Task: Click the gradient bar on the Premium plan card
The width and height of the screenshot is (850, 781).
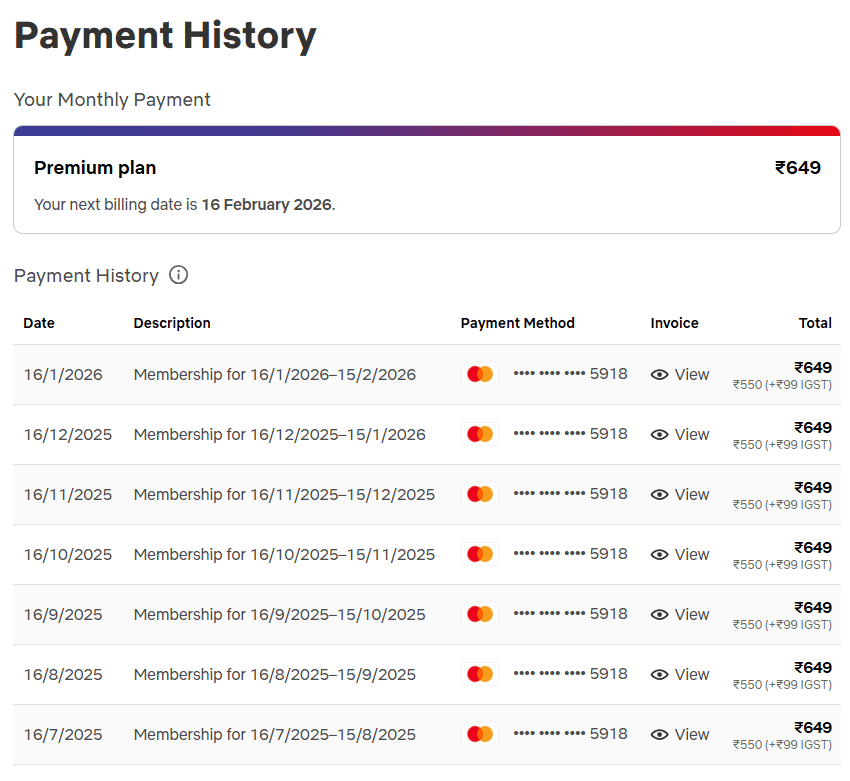Action: pyautogui.click(x=426, y=128)
